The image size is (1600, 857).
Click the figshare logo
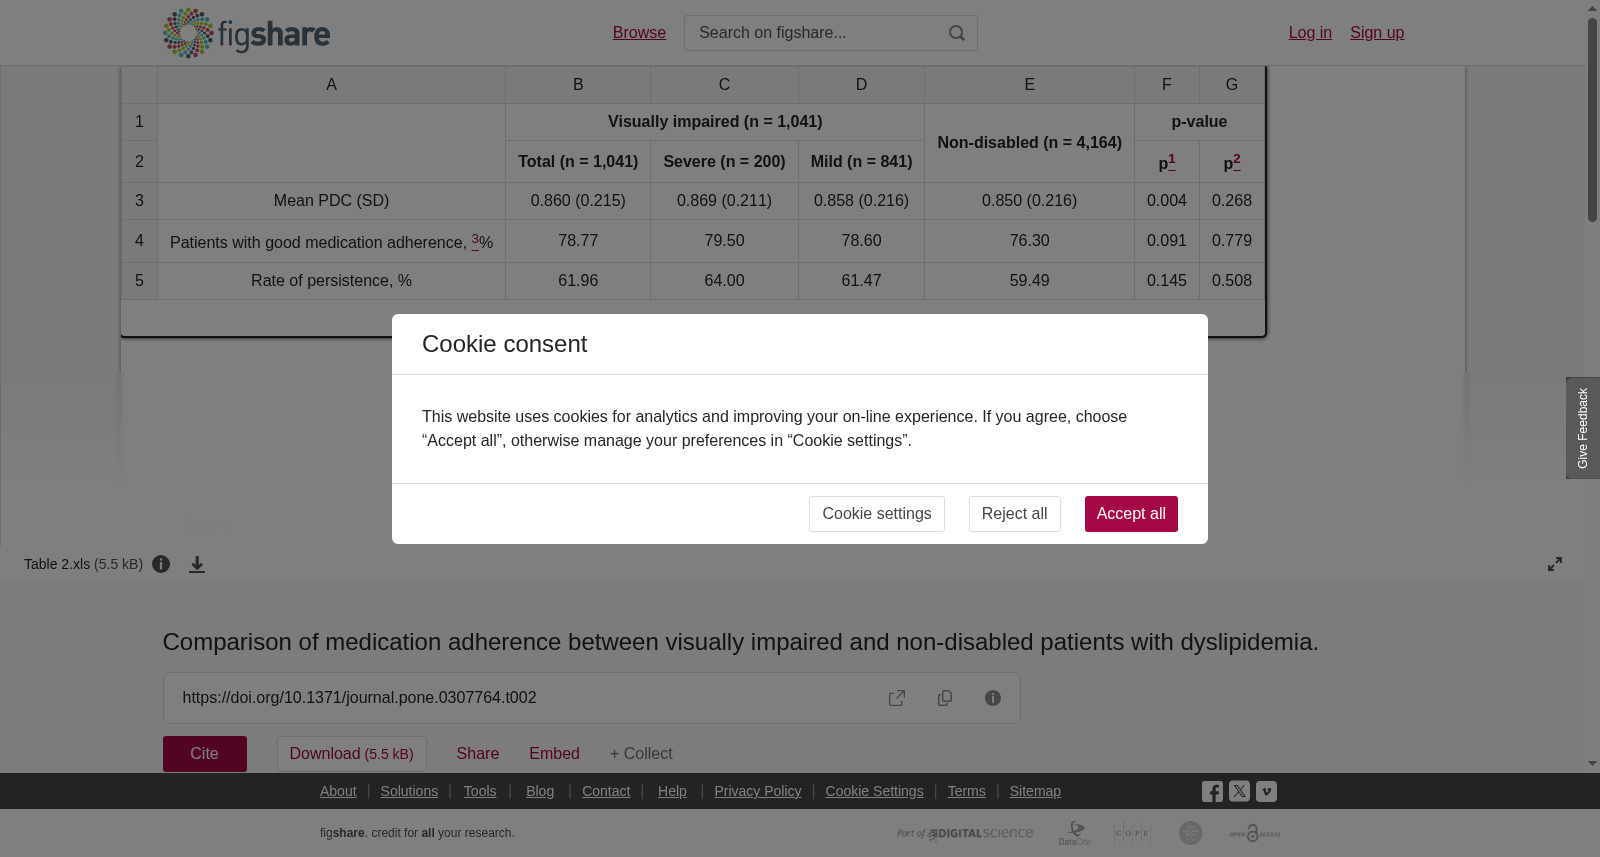(x=246, y=33)
